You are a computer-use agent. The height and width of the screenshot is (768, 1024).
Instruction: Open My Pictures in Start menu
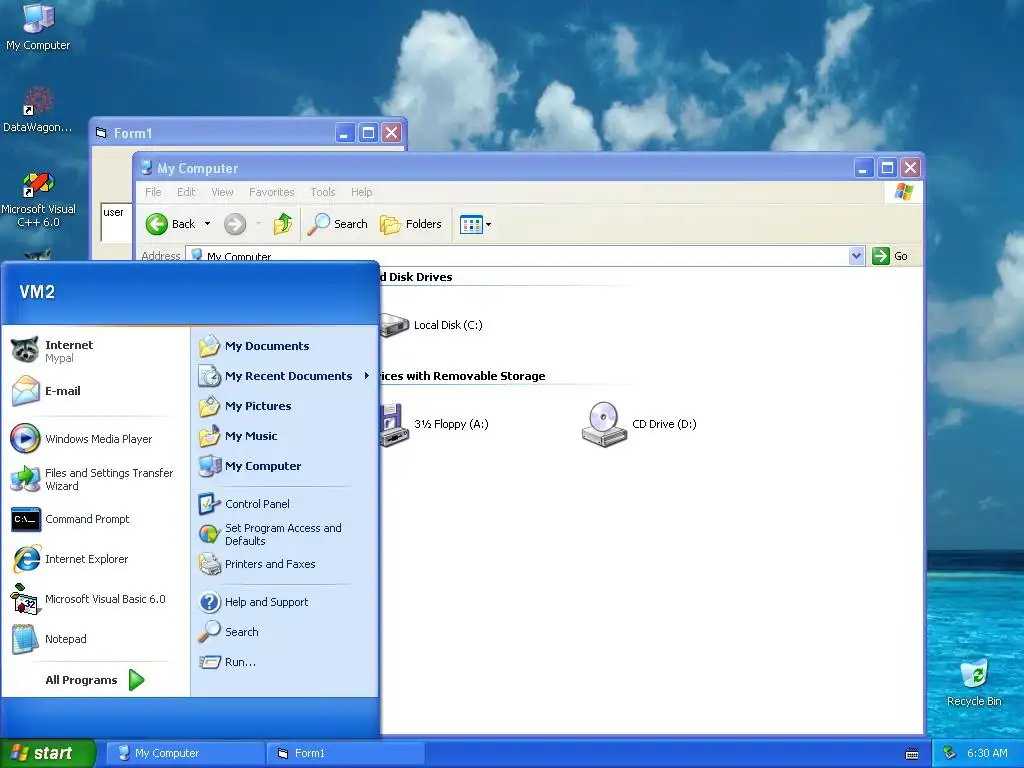click(x=284, y=406)
